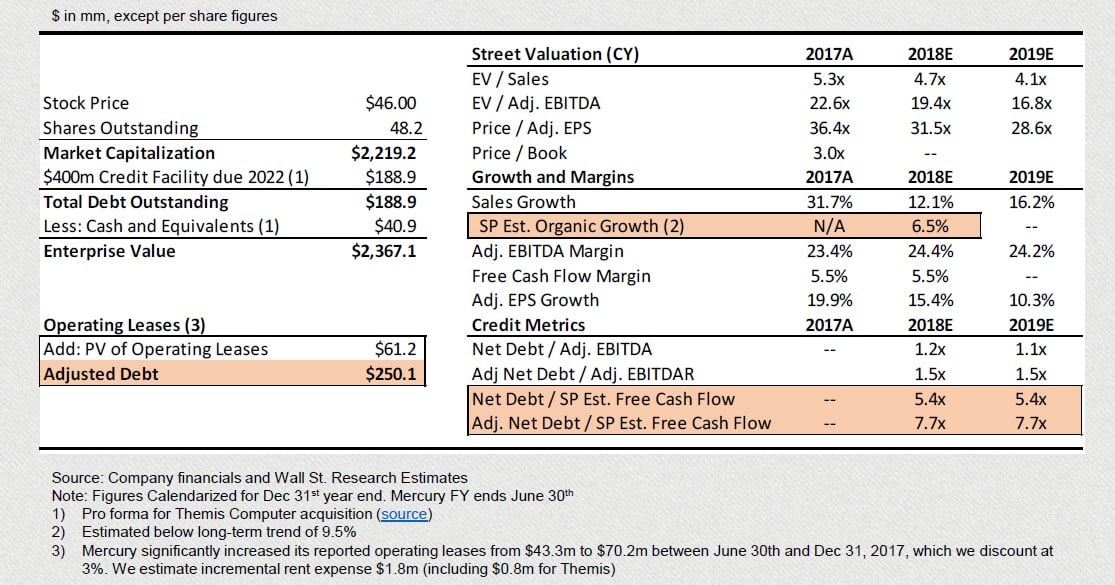
Task: Select the PV of Operating Leases value
Action: click(395, 349)
